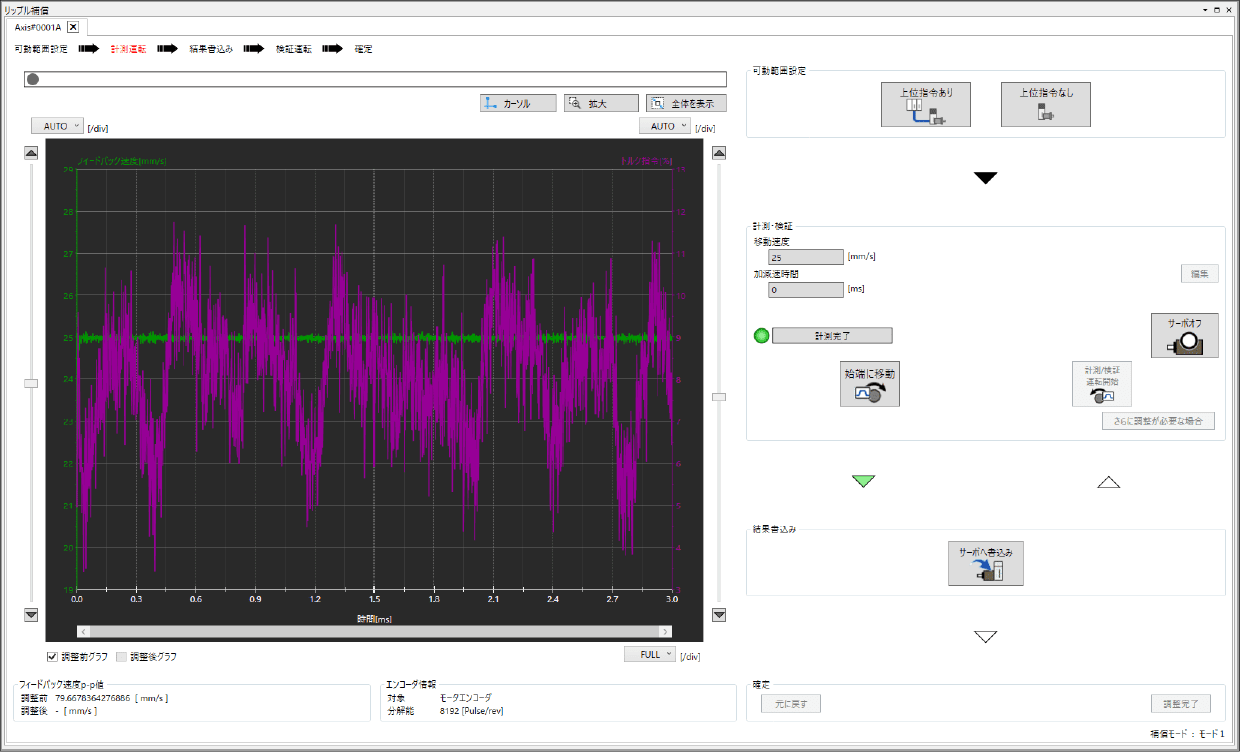Activate the カーソル cursor tool
Screen dimensions: 1240x752
click(518, 103)
